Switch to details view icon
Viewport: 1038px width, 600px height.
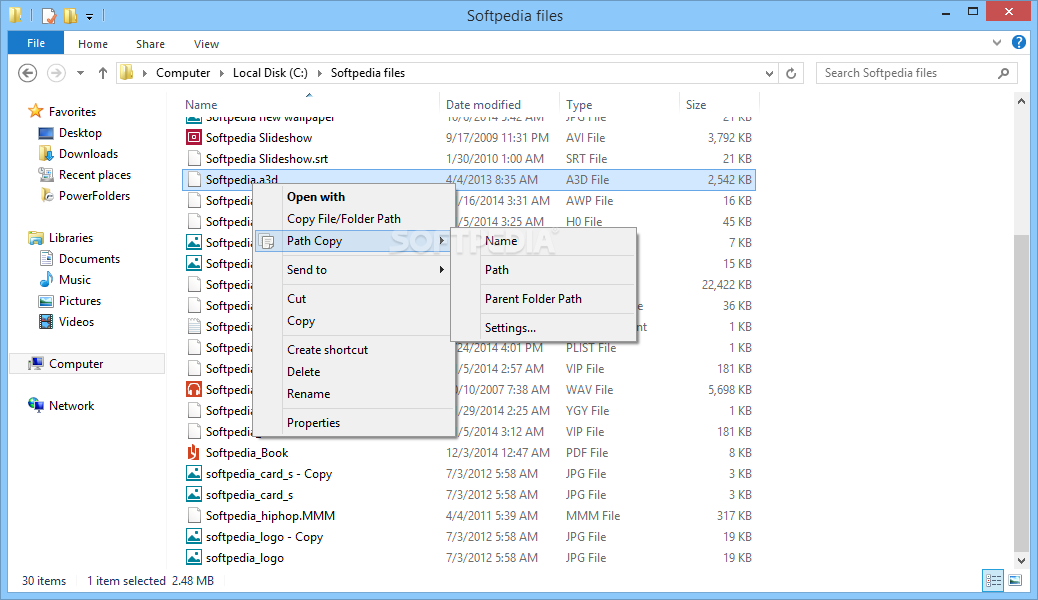point(993,580)
